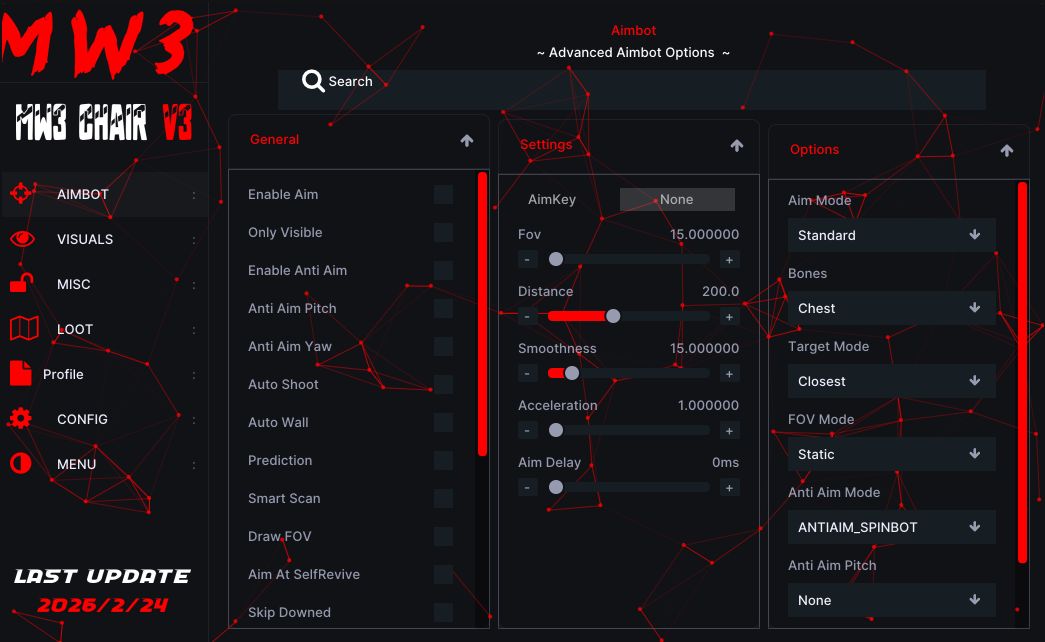Toggle Anti Aim Yaw checkbox
Screen dimensions: 1045x642
443,346
